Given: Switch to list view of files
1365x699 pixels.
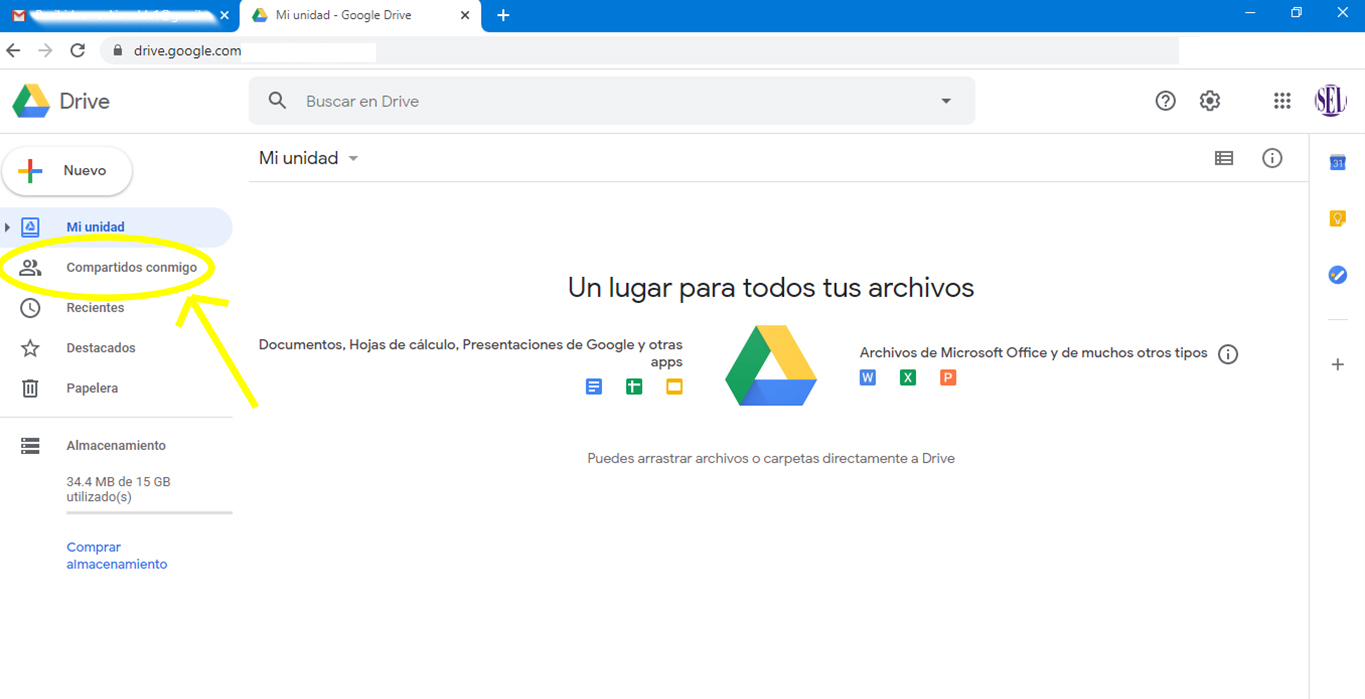Looking at the screenshot, I should pyautogui.click(x=1223, y=158).
